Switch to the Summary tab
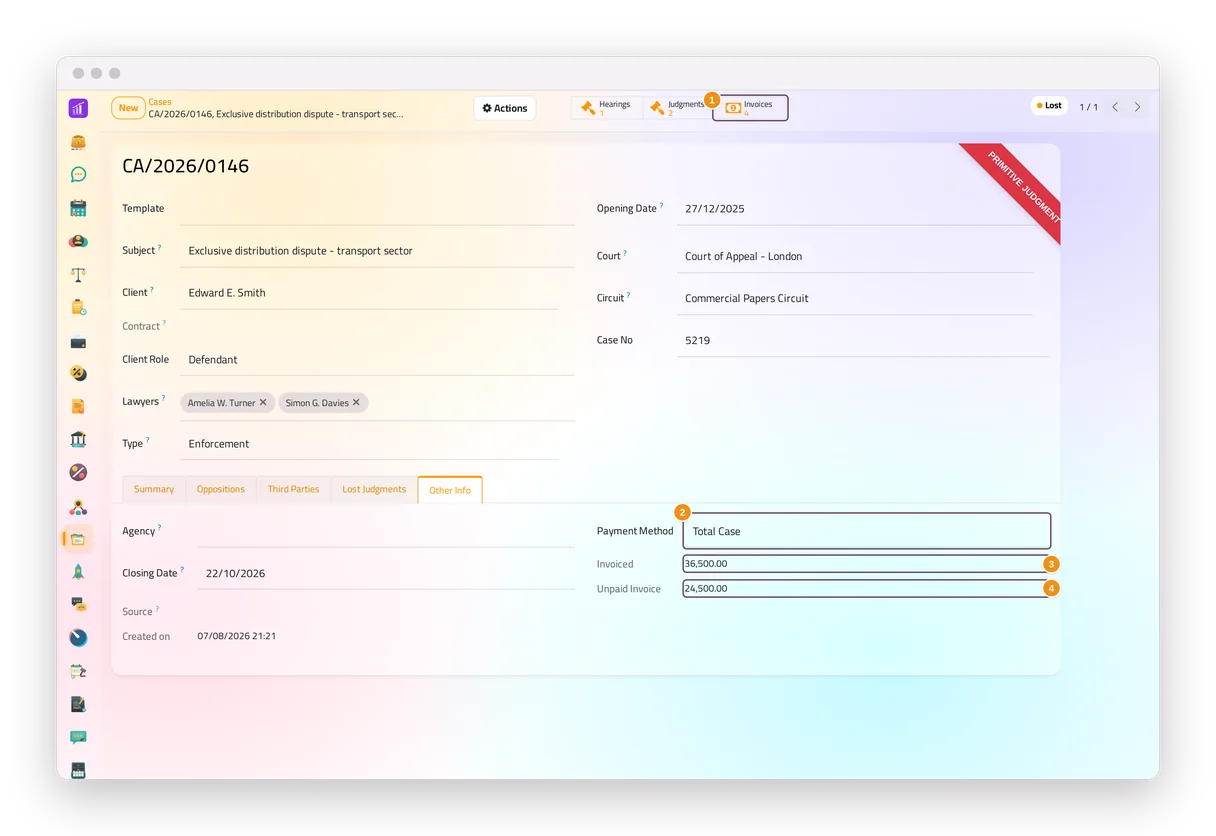Screen dimensions: 1216x836 [x=154, y=489]
